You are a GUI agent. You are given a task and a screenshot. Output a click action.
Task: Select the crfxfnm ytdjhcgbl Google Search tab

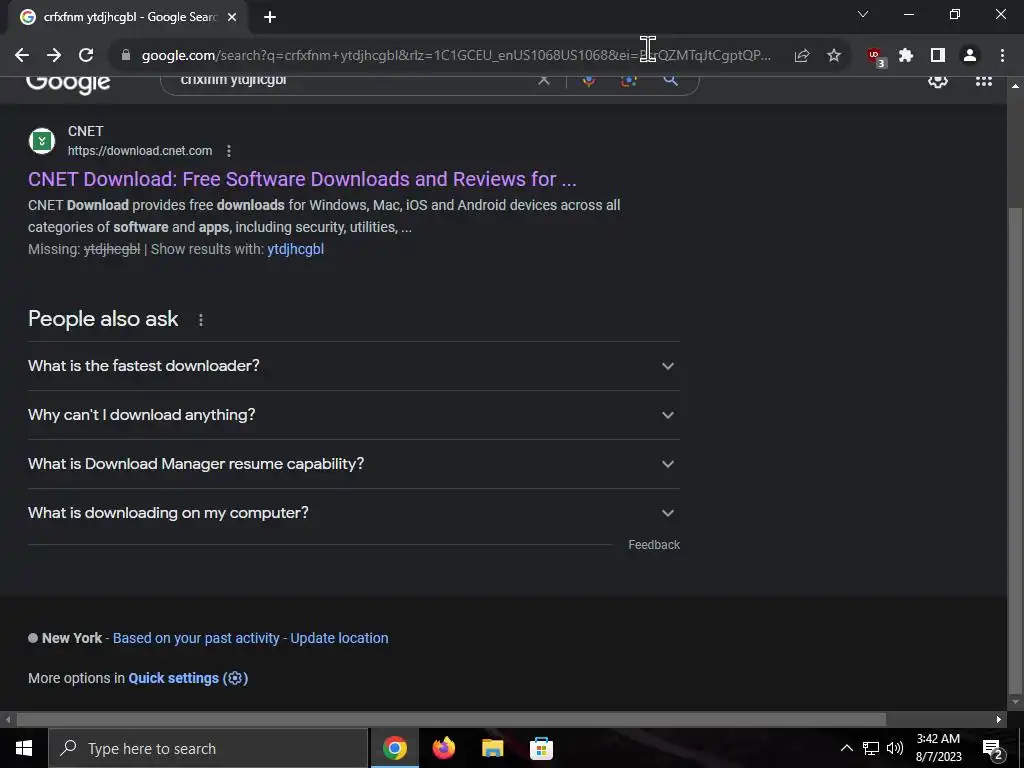click(x=127, y=18)
